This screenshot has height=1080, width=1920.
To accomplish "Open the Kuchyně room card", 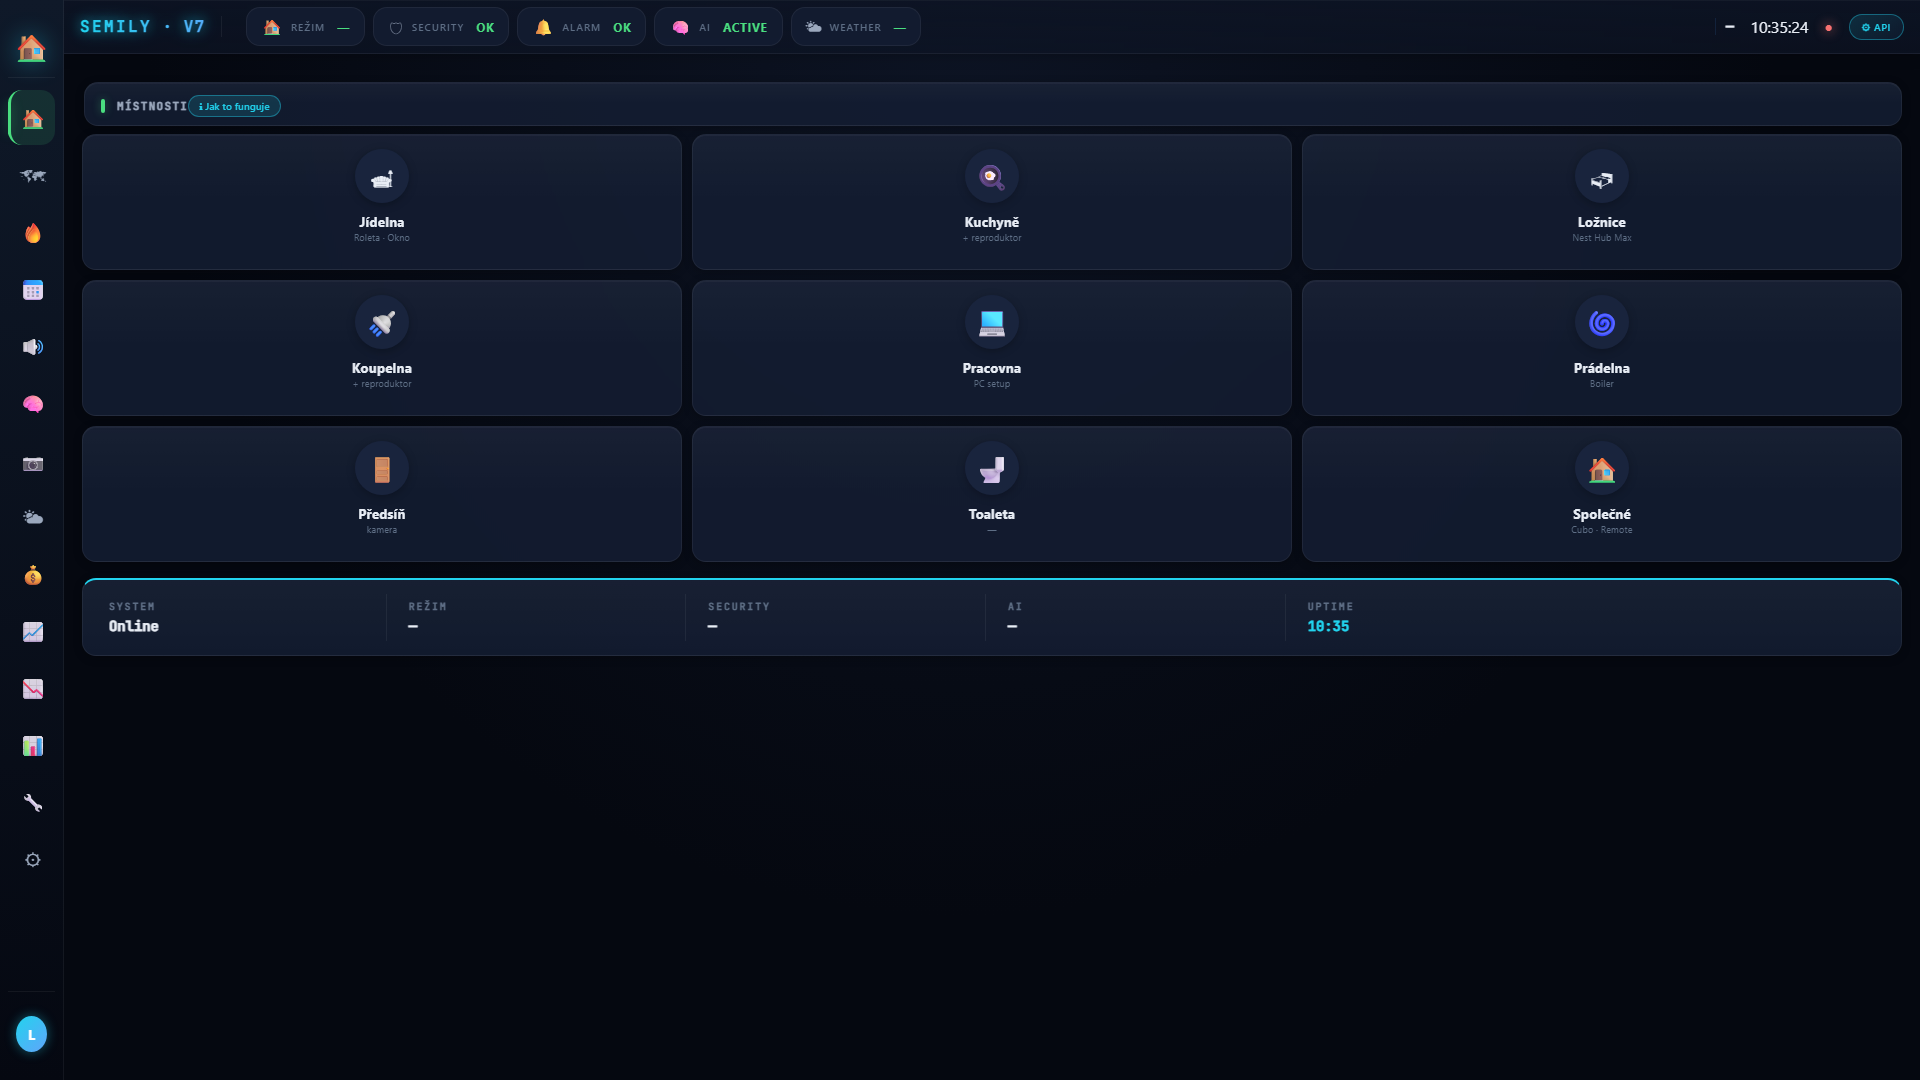I will point(992,202).
